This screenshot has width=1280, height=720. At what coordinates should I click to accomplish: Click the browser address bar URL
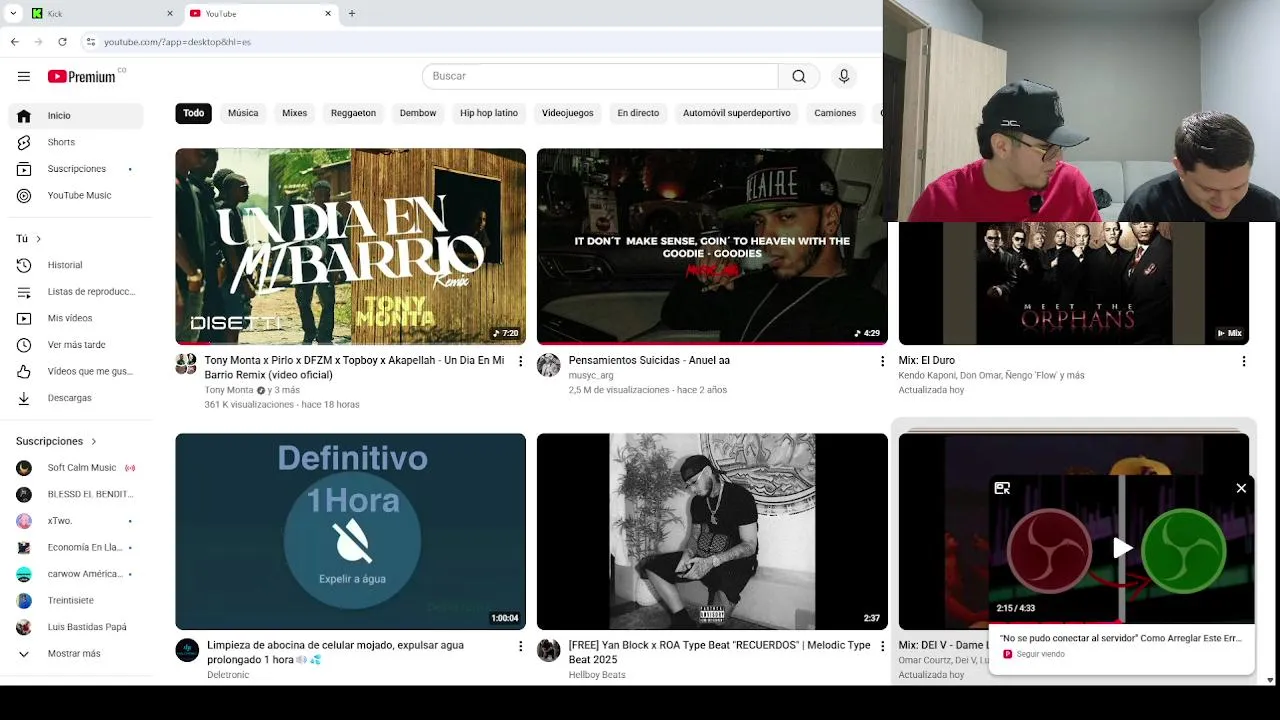pos(178,42)
